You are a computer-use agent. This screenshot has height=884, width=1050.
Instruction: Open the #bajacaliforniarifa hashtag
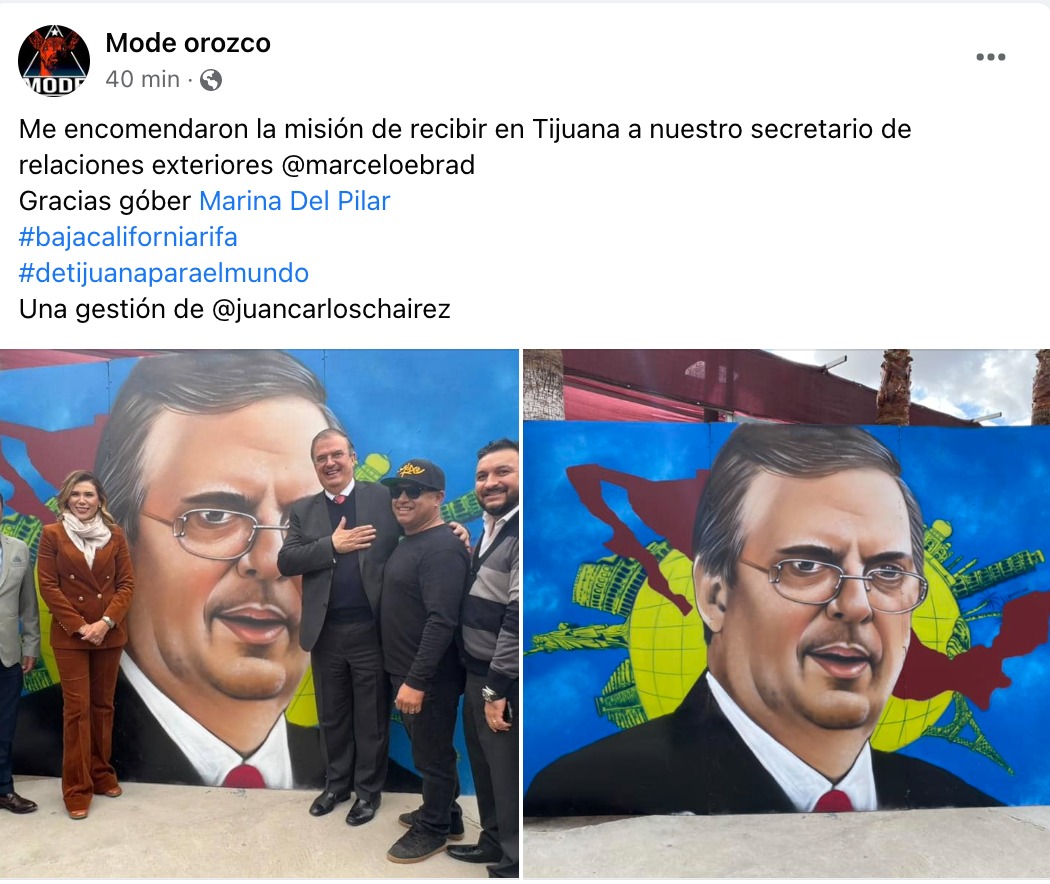[x=128, y=237]
